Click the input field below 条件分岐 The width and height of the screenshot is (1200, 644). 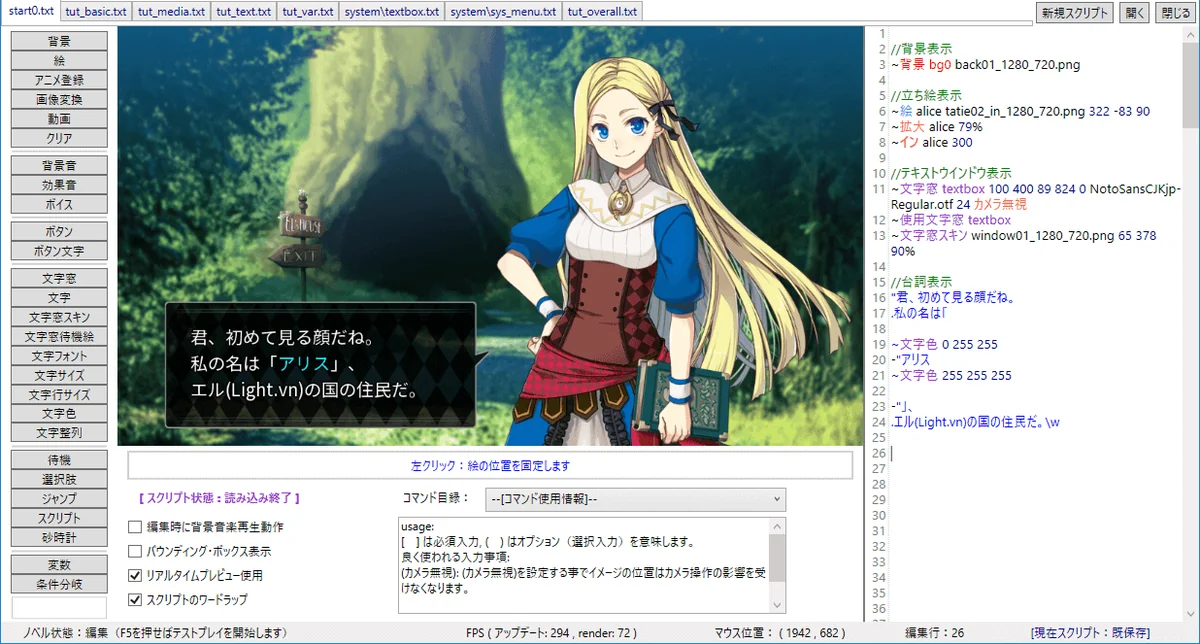pyautogui.click(x=59, y=607)
